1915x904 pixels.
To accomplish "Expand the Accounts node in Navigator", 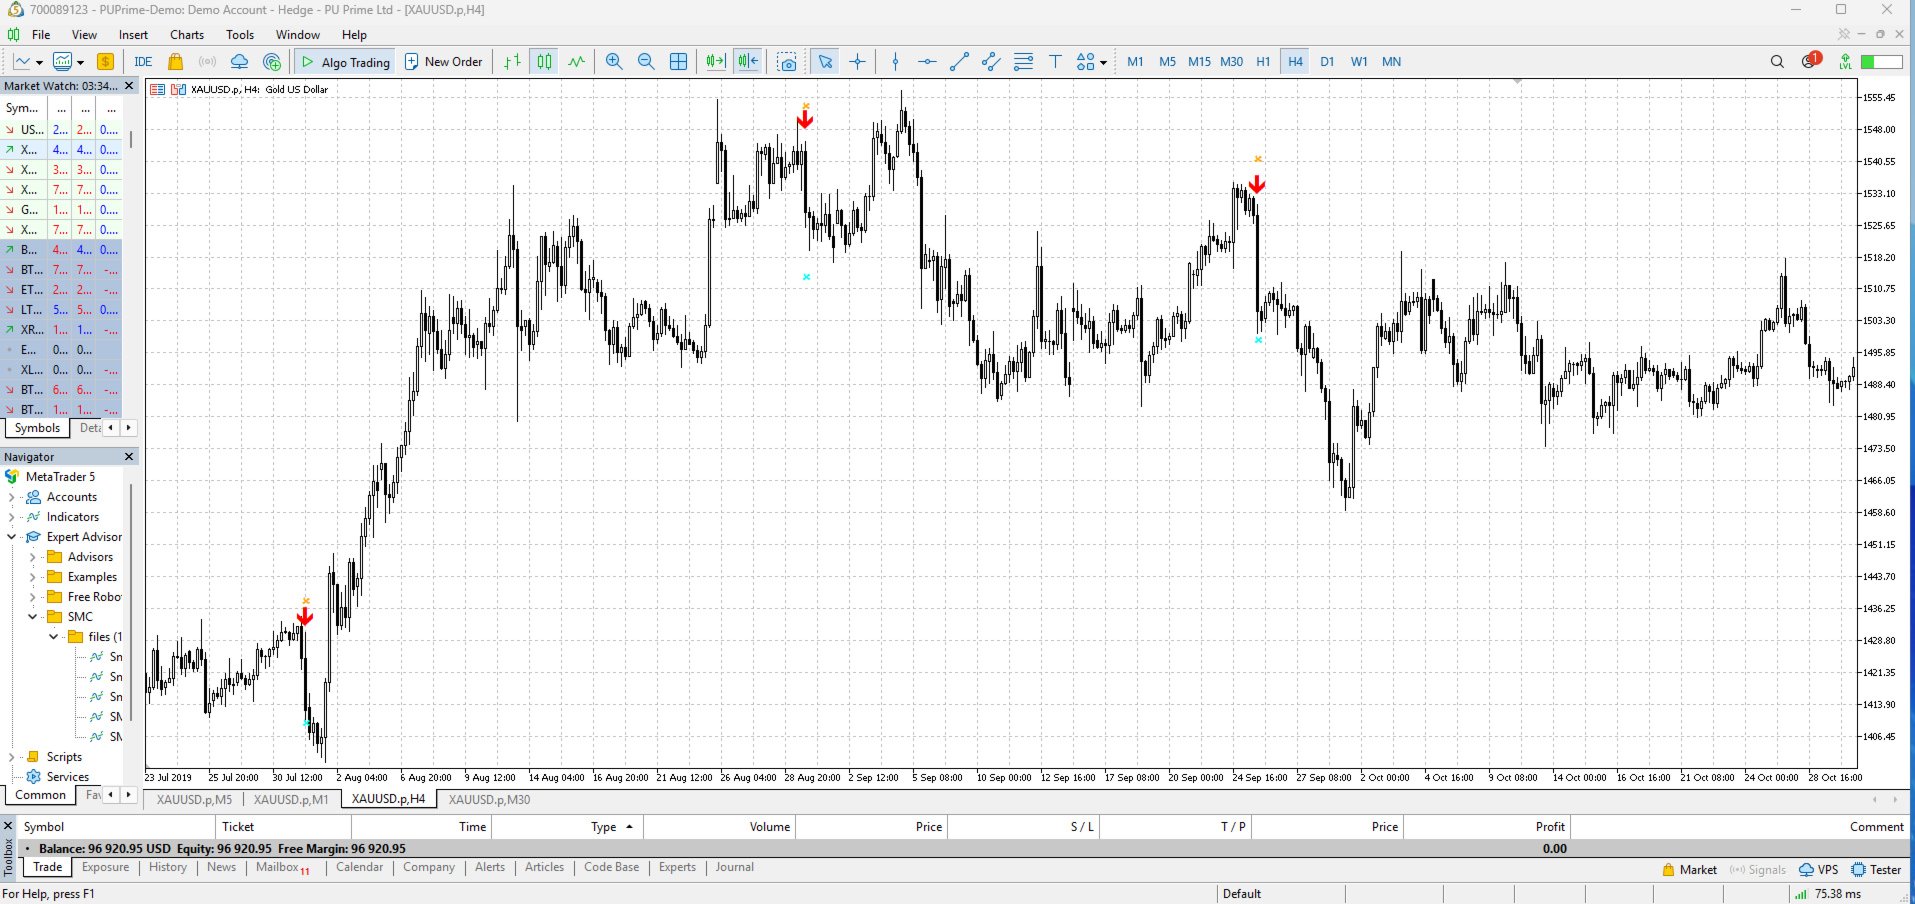I will [11, 497].
